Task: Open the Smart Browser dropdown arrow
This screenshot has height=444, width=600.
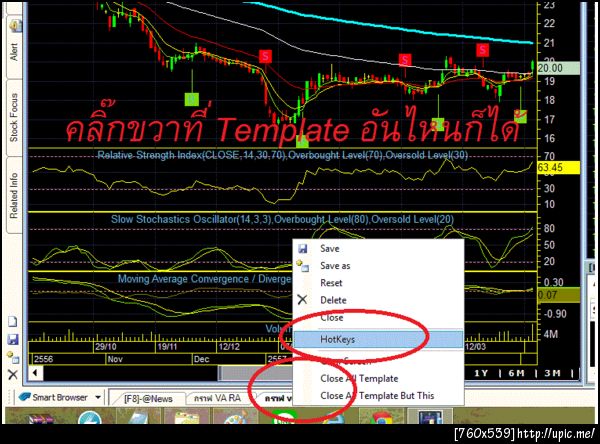Action: coord(98,397)
